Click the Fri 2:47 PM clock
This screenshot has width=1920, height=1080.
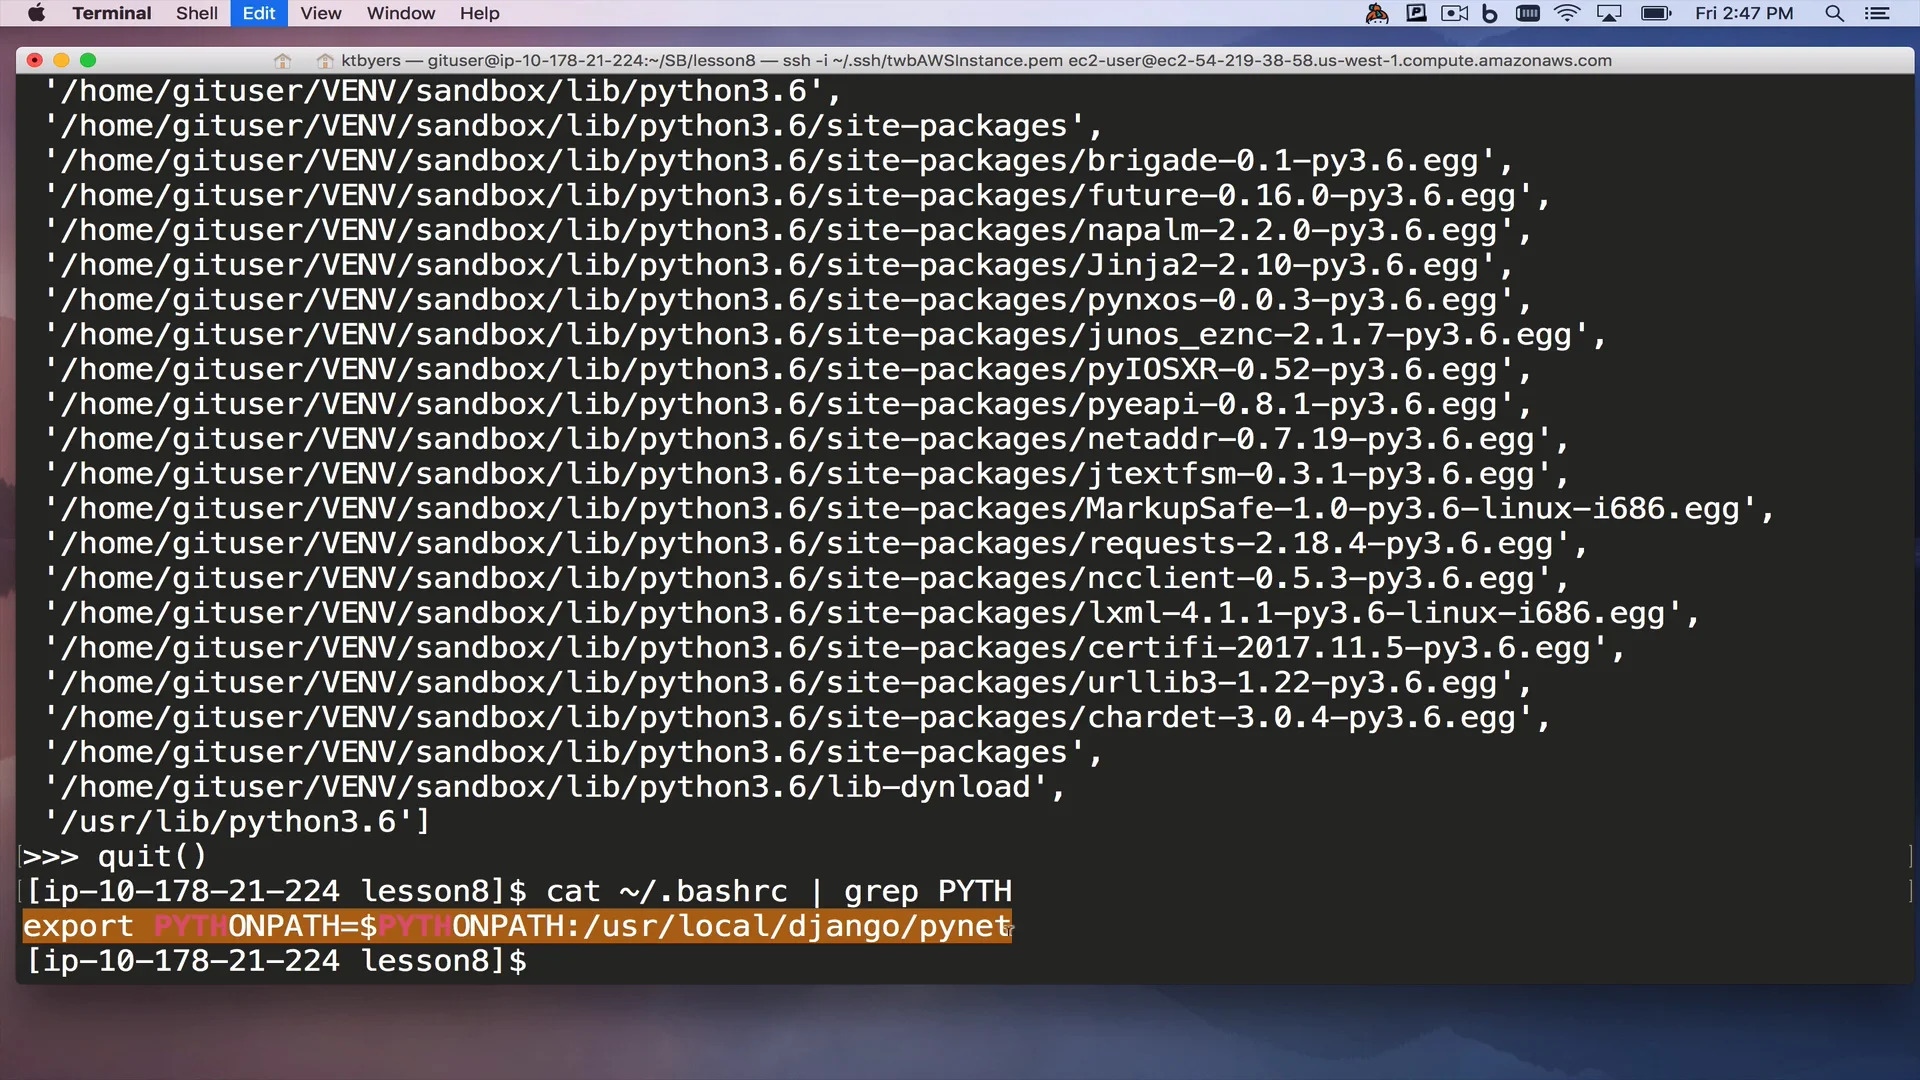[x=1744, y=13]
